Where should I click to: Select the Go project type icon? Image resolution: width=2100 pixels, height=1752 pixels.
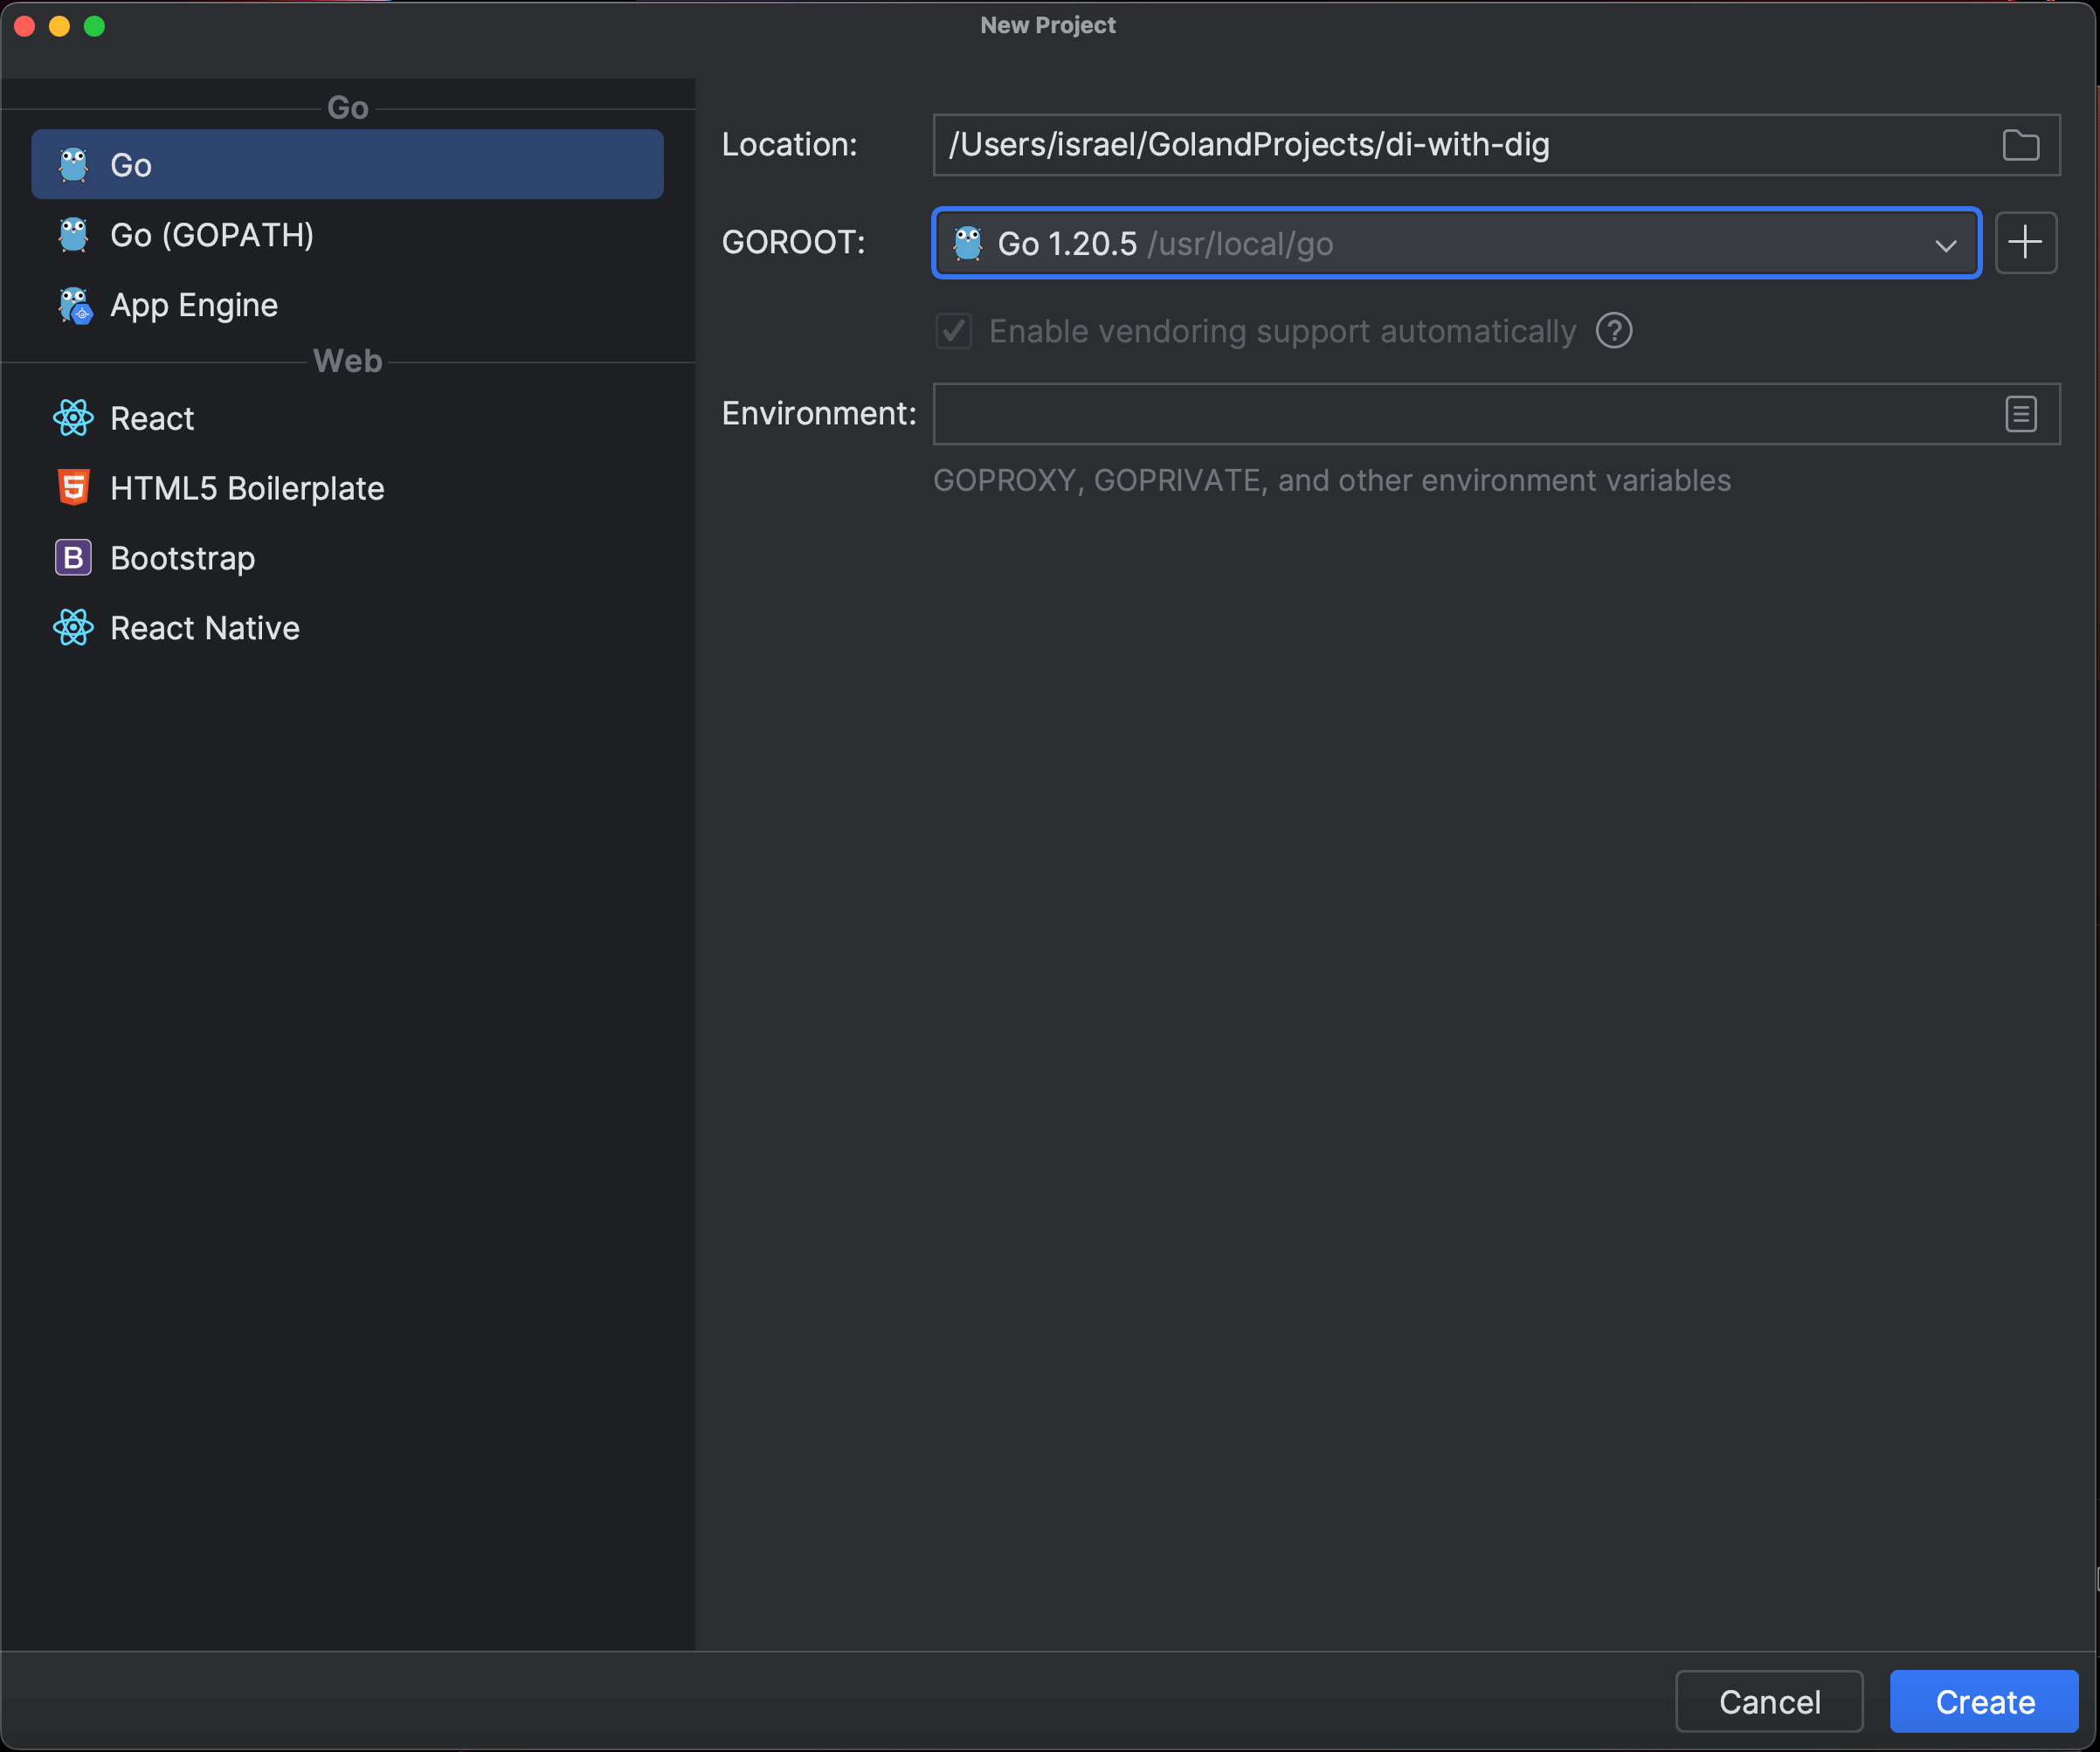[x=73, y=164]
